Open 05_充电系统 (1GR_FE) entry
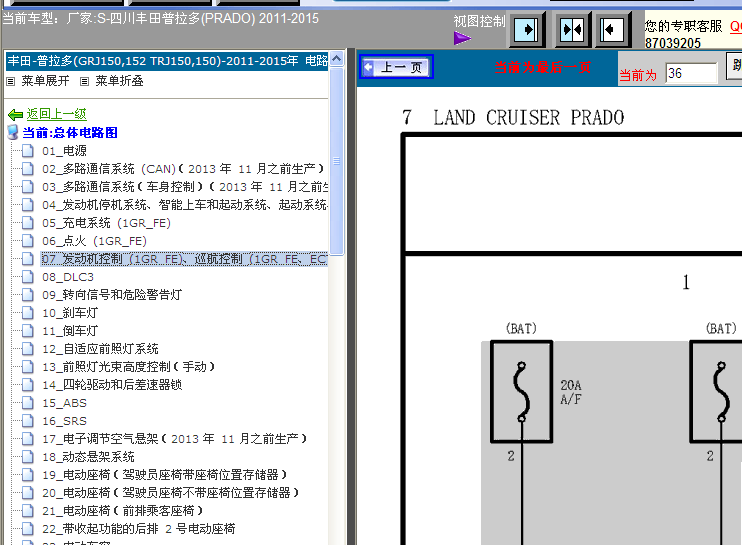The height and width of the screenshot is (545, 742). (106, 223)
